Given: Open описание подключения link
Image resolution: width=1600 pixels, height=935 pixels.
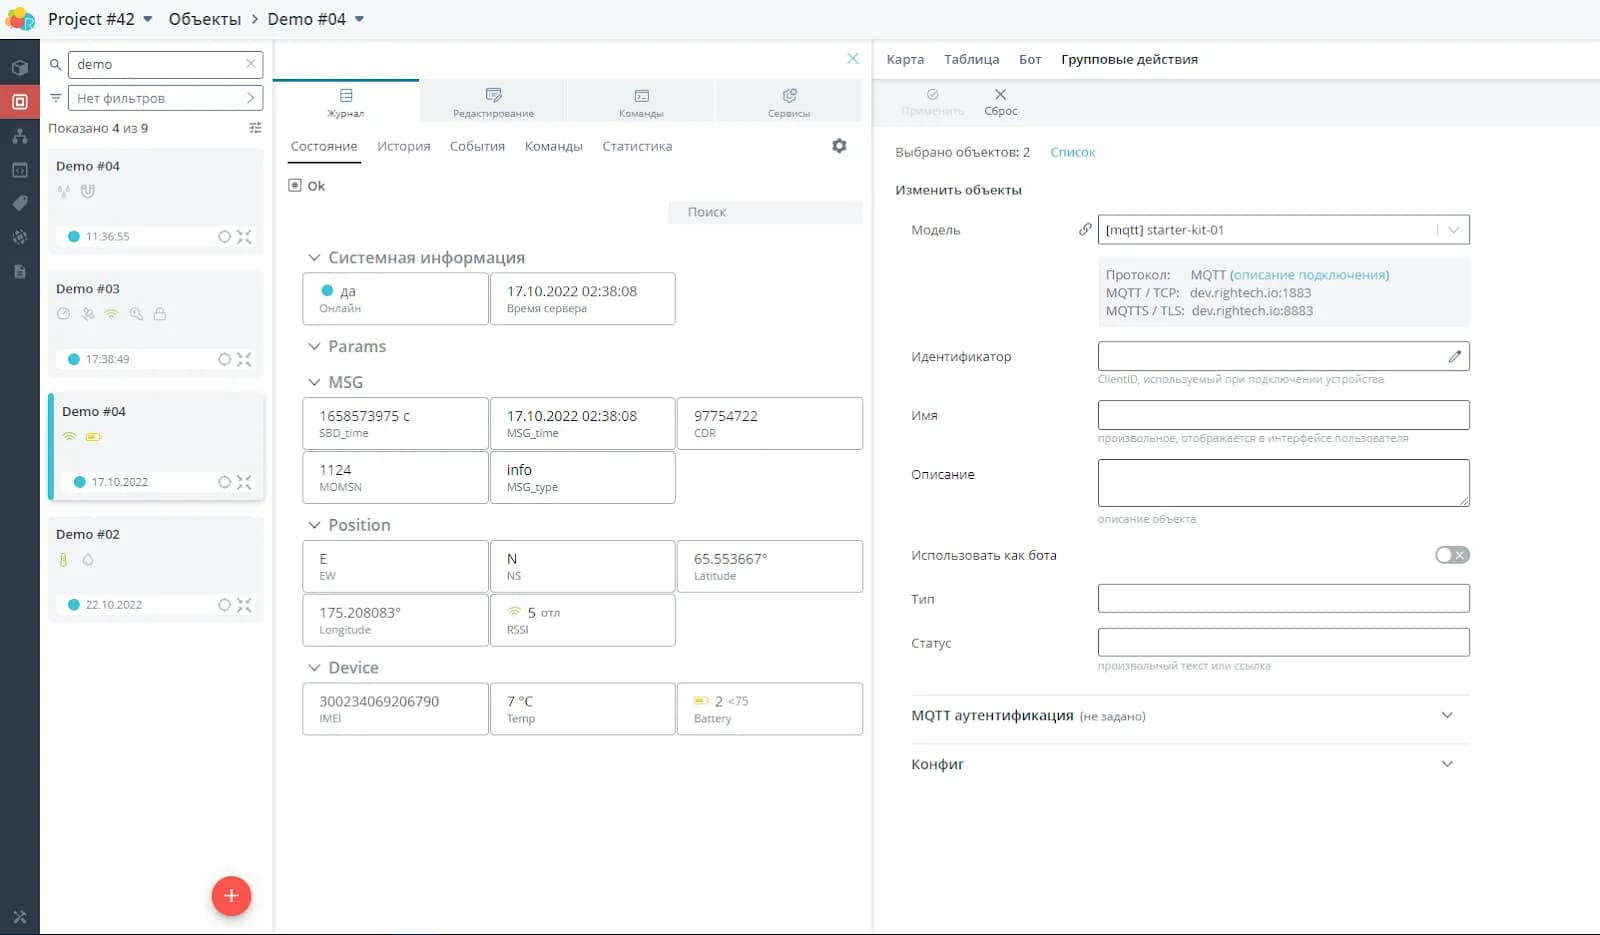Looking at the screenshot, I should pos(1308,275).
